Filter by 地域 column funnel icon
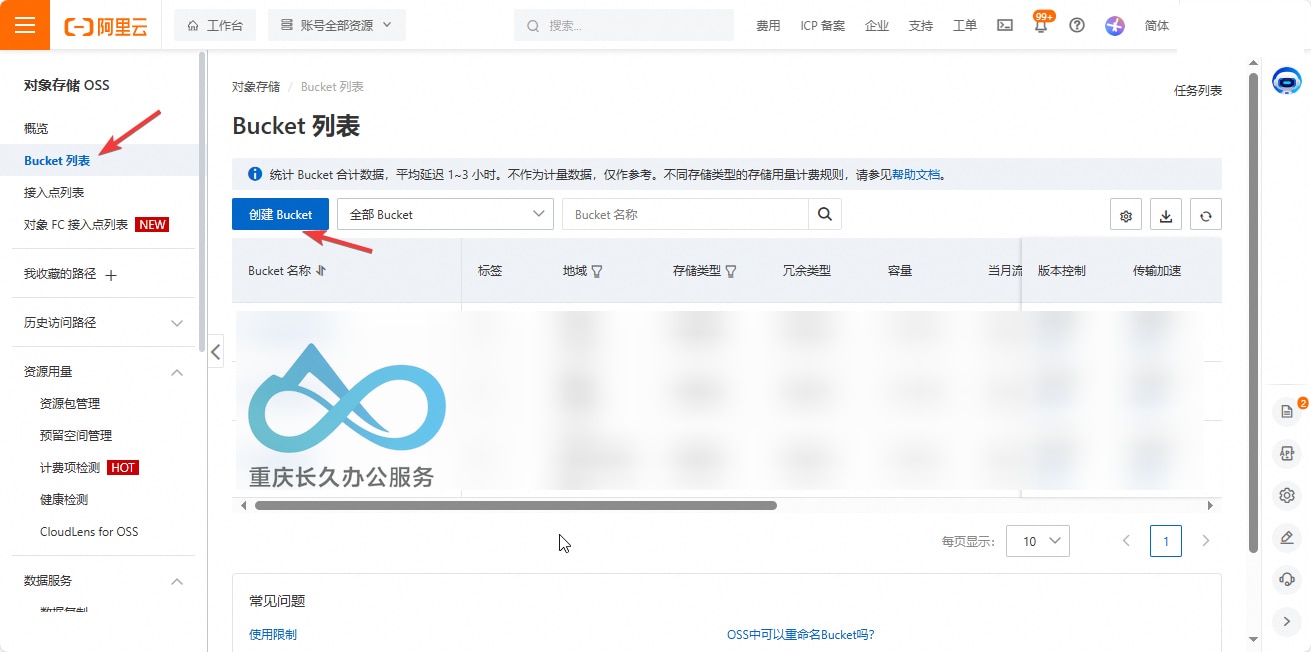Viewport: 1311px width, 652px height. tap(597, 271)
